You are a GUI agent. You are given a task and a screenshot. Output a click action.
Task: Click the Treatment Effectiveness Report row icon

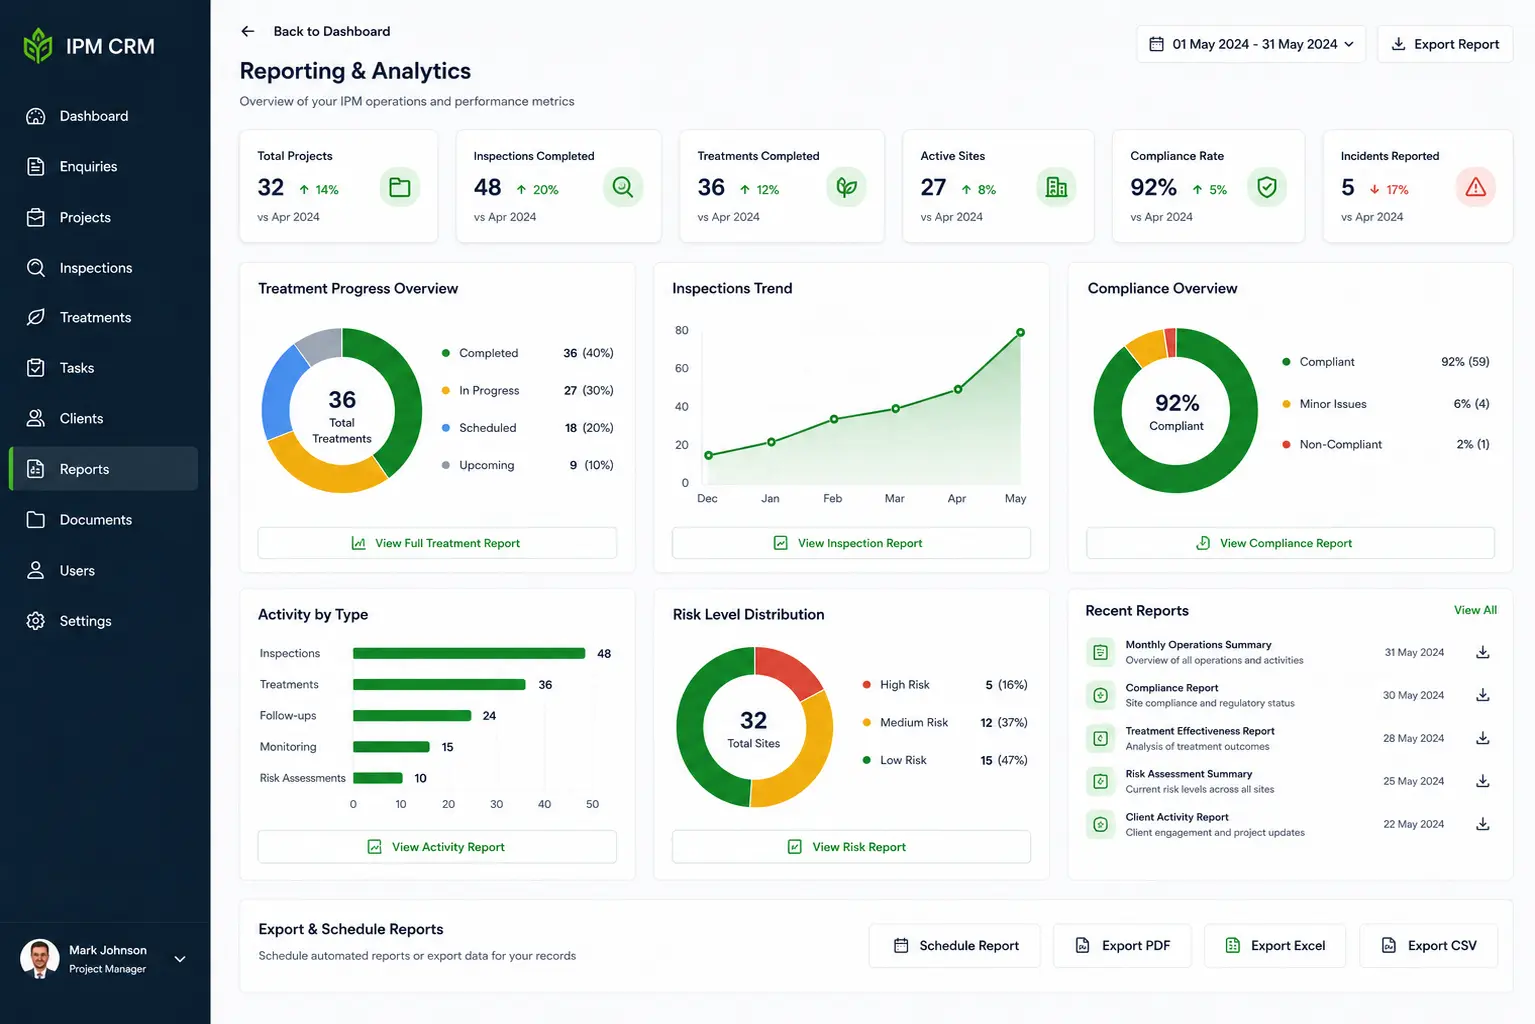point(1100,738)
